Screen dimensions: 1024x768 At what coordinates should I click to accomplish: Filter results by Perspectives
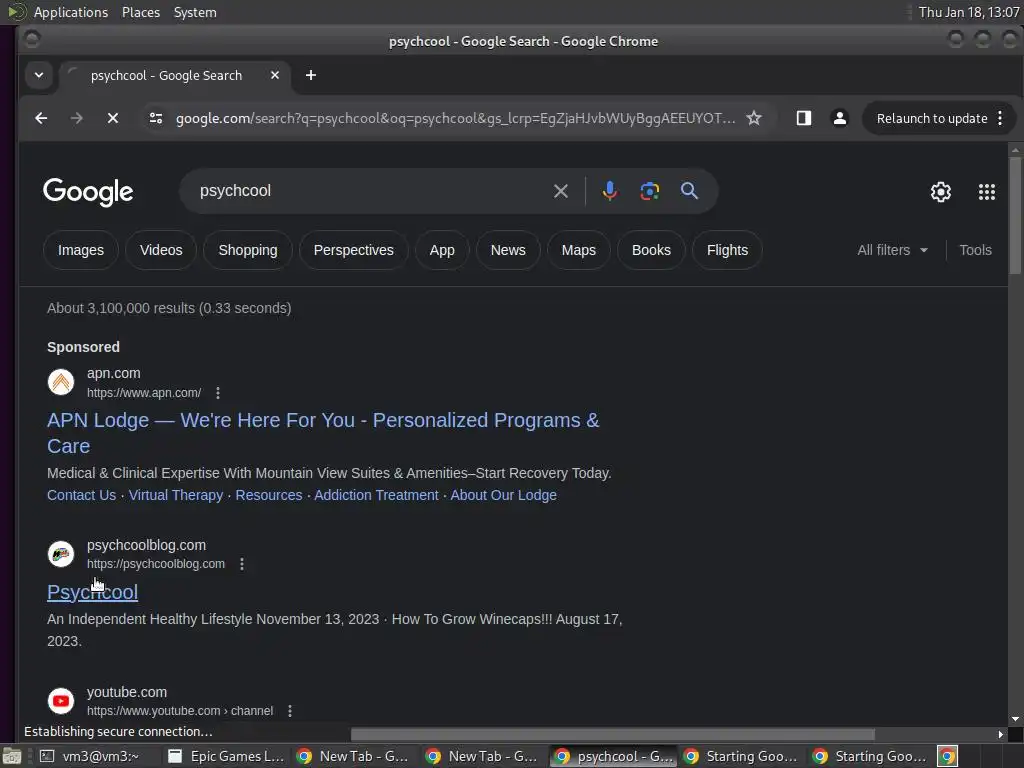tap(353, 250)
